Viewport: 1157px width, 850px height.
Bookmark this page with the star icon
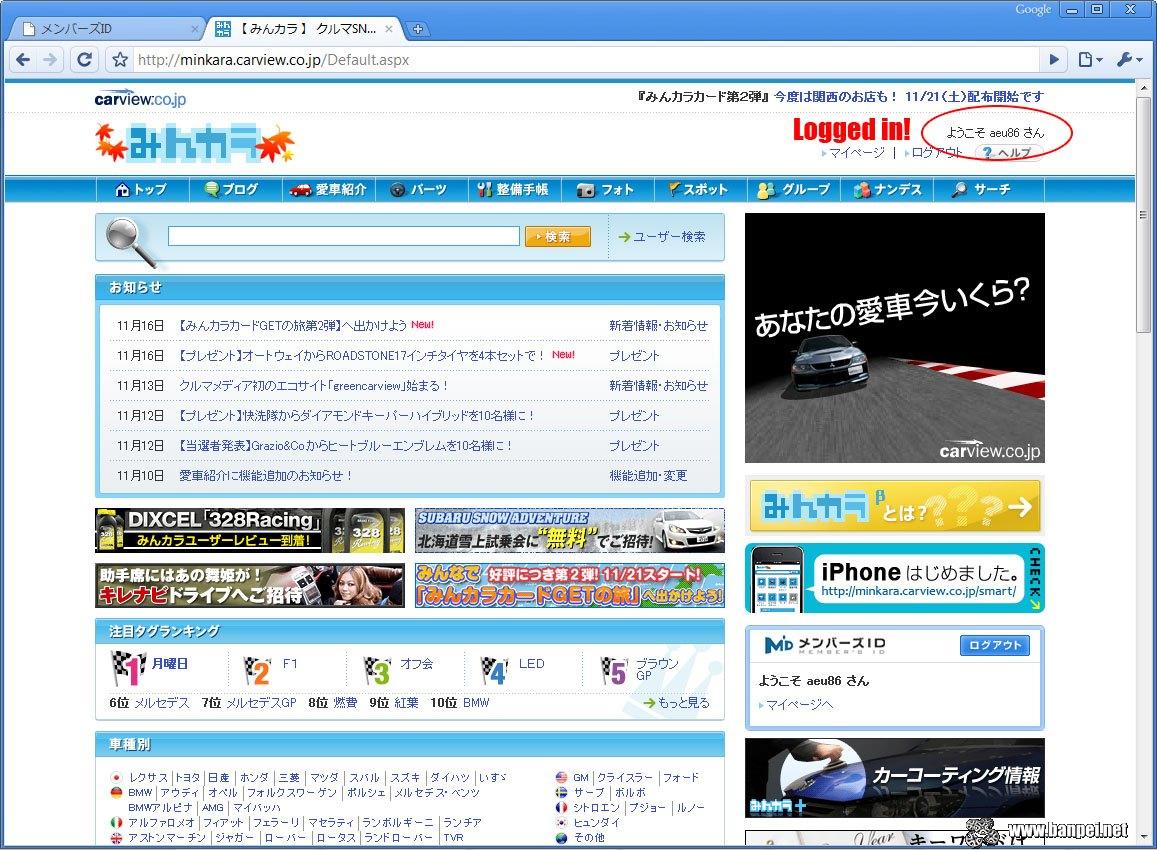(x=120, y=60)
